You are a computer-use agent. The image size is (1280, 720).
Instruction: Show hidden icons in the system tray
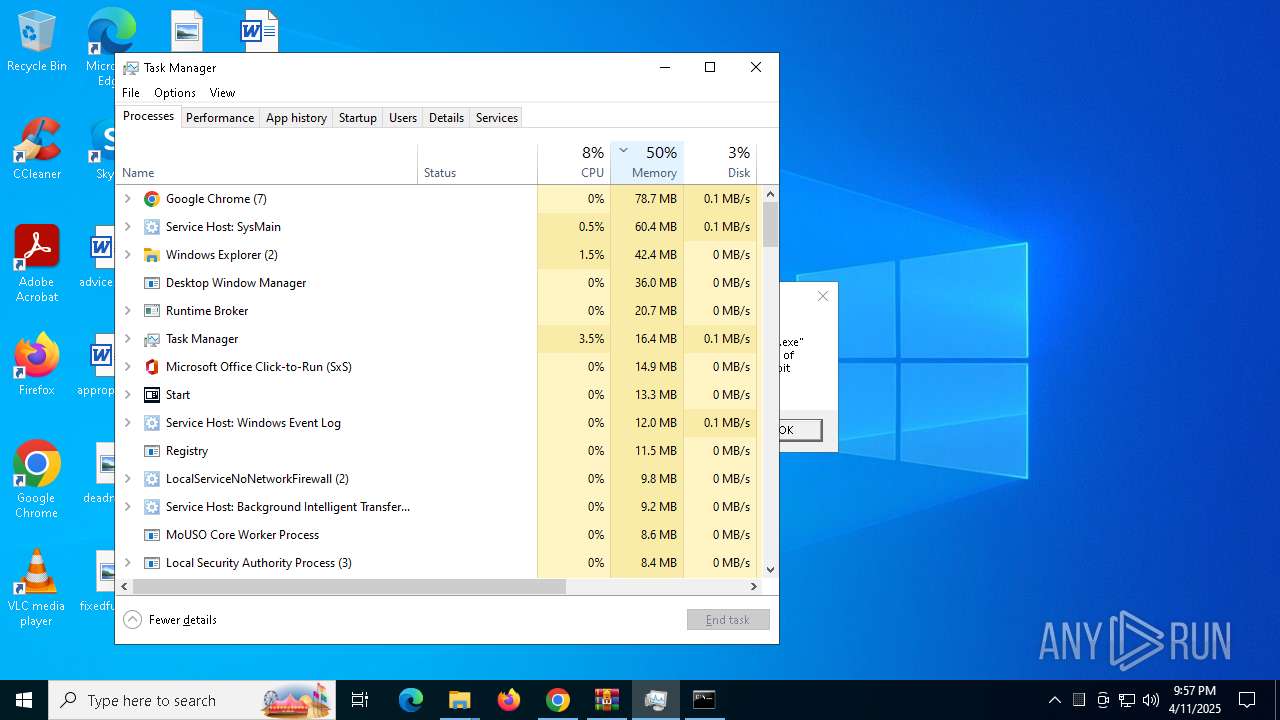pos(1054,700)
